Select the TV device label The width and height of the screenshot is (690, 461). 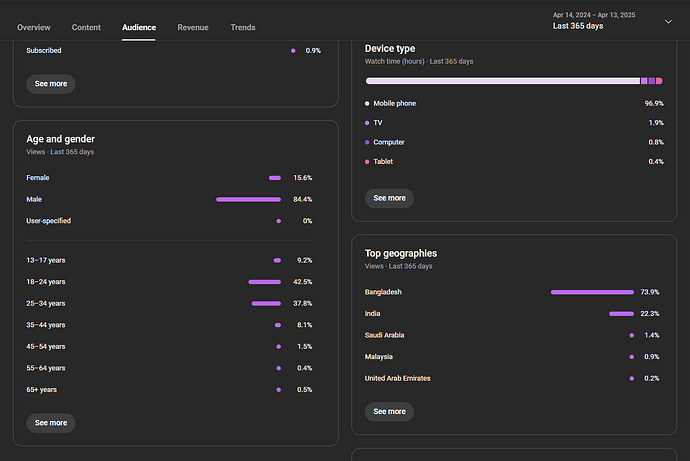pyautogui.click(x=378, y=123)
